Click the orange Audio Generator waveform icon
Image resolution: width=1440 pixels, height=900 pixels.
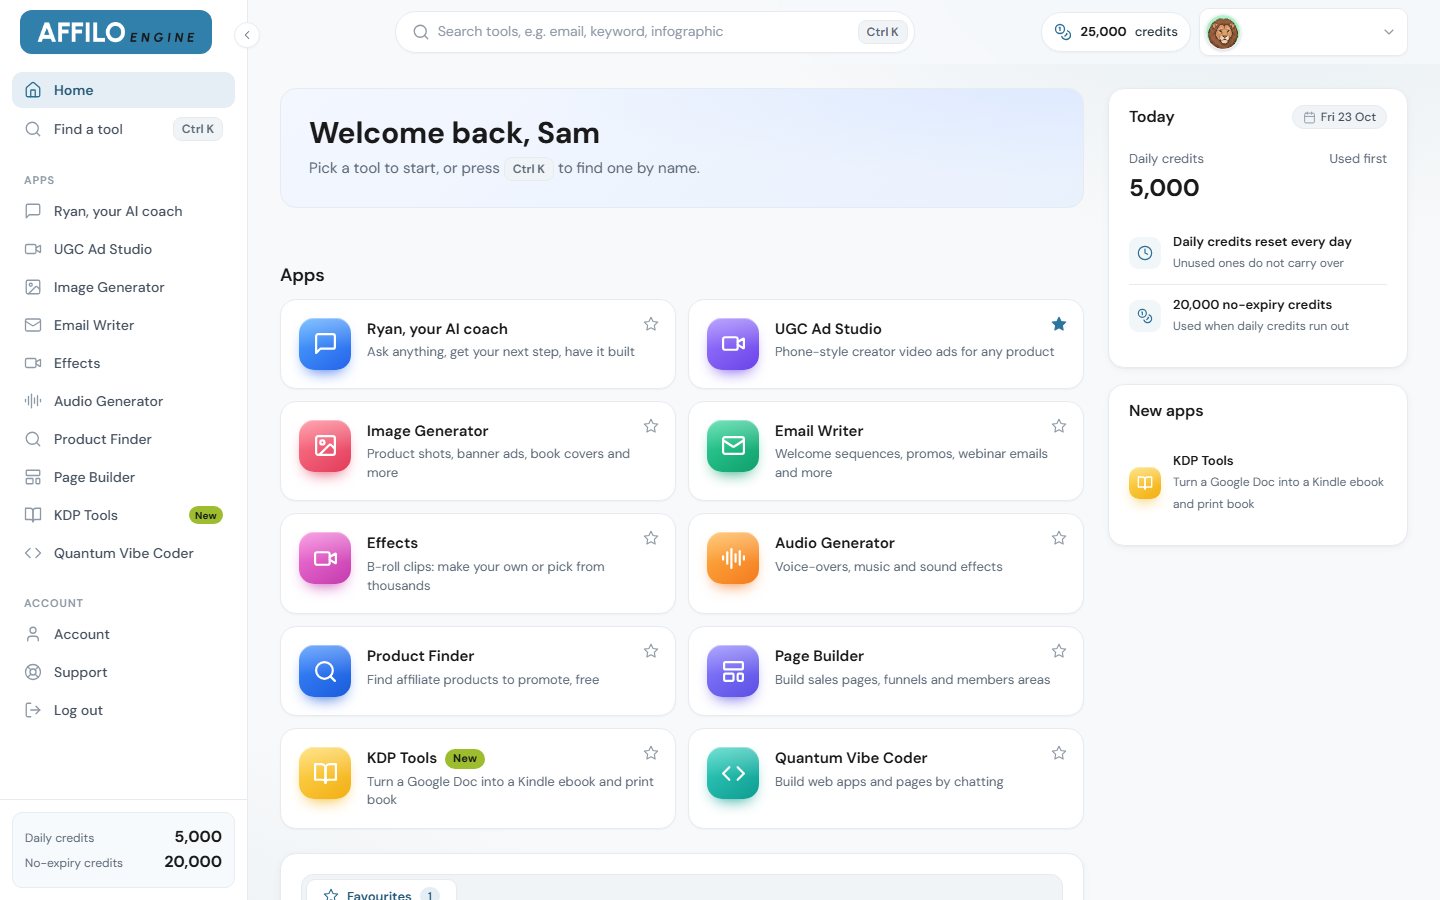coord(733,558)
